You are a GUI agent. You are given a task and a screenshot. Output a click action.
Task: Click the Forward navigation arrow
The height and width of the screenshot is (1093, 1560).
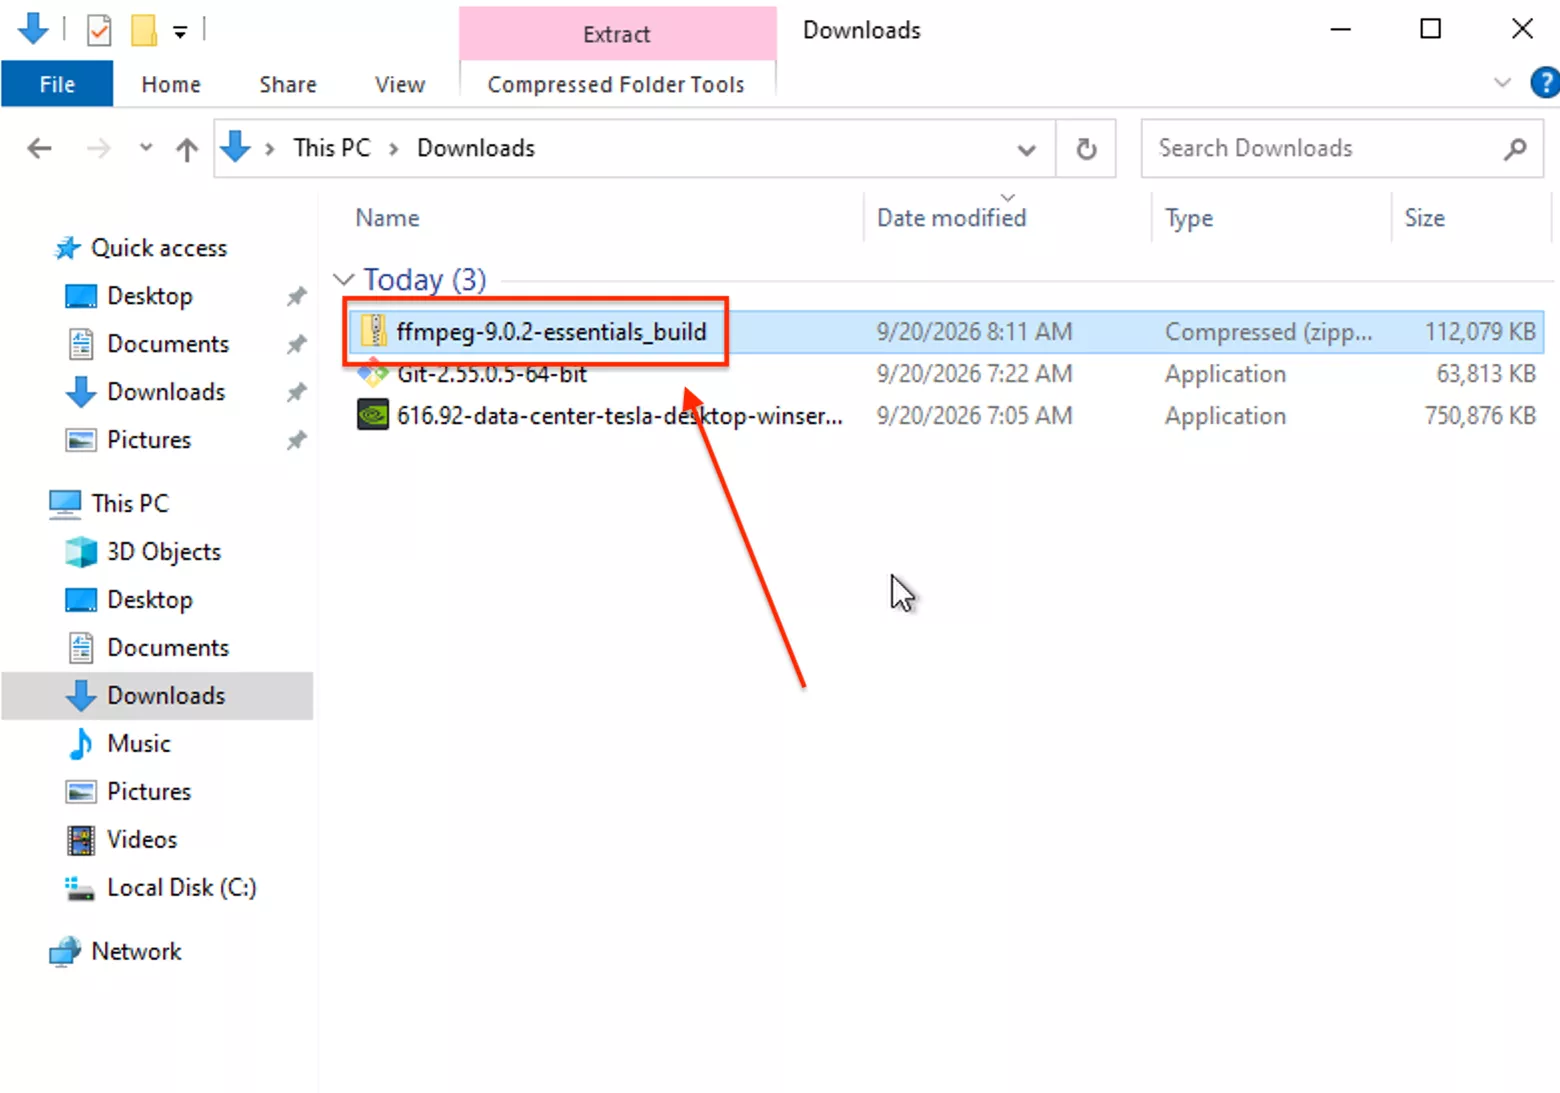tap(98, 149)
